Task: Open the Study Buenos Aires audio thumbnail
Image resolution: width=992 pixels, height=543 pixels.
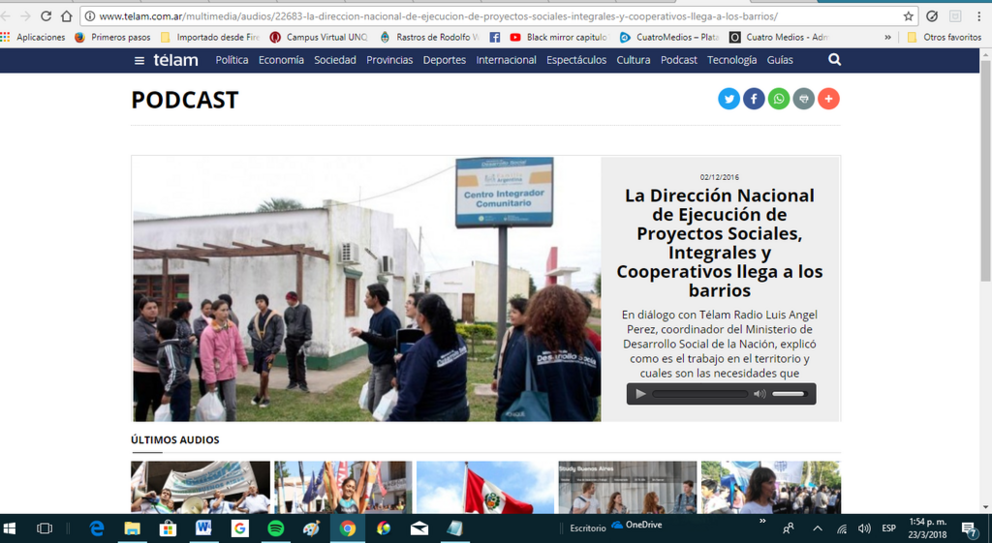Action: click(x=628, y=487)
